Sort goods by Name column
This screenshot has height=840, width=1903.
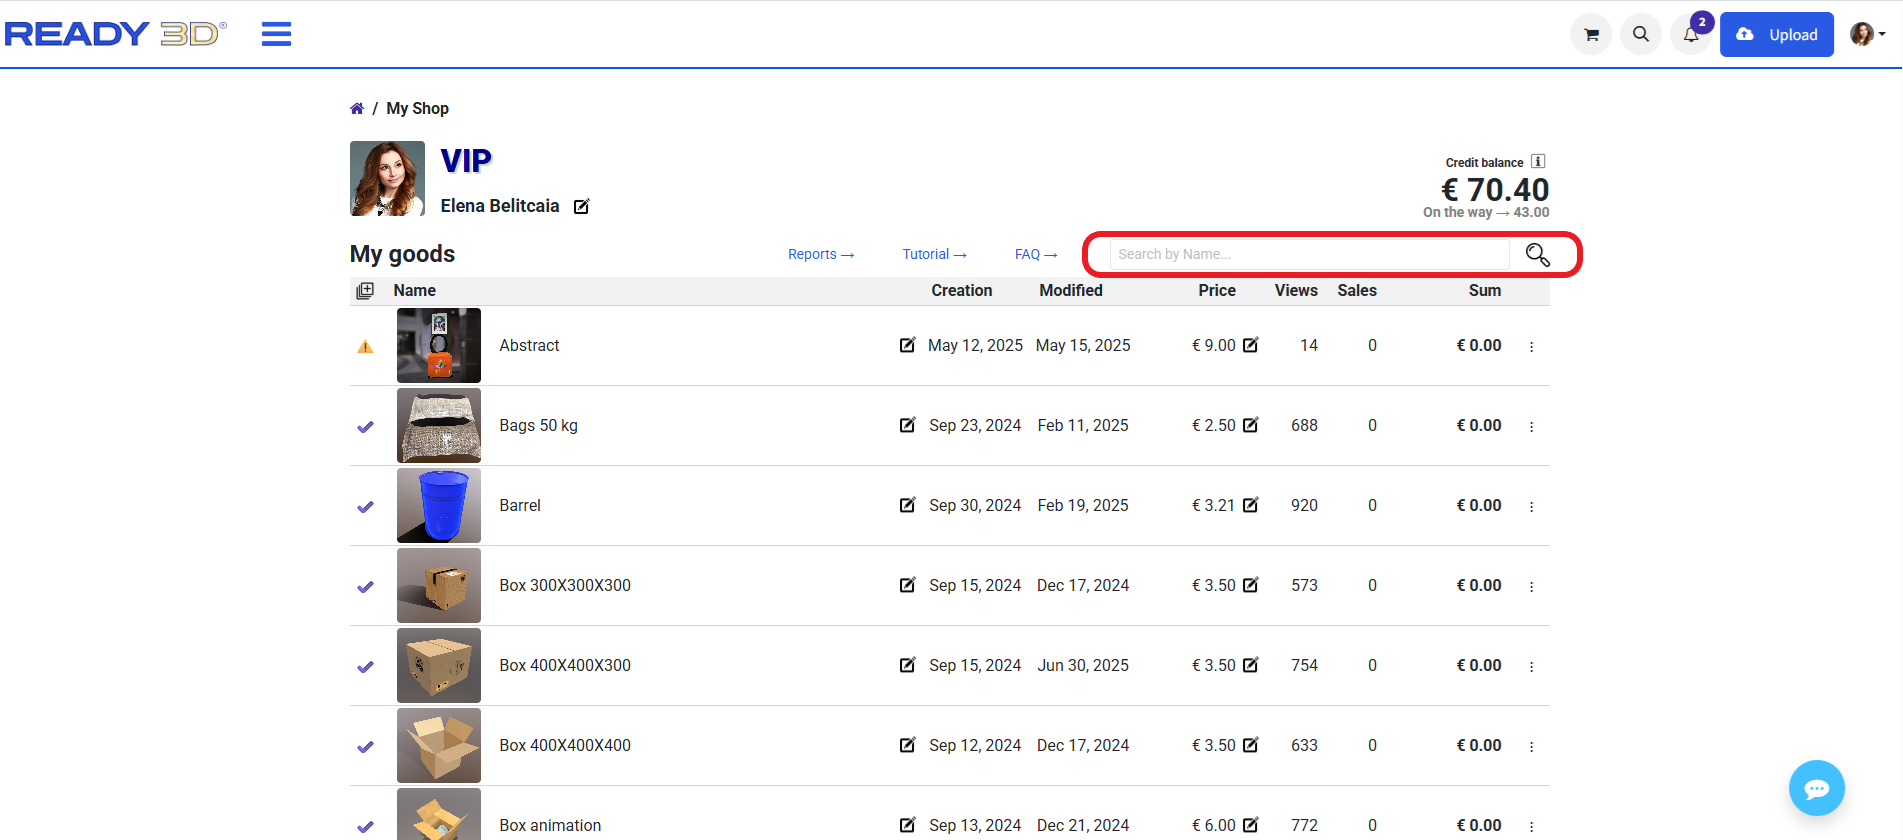(415, 290)
